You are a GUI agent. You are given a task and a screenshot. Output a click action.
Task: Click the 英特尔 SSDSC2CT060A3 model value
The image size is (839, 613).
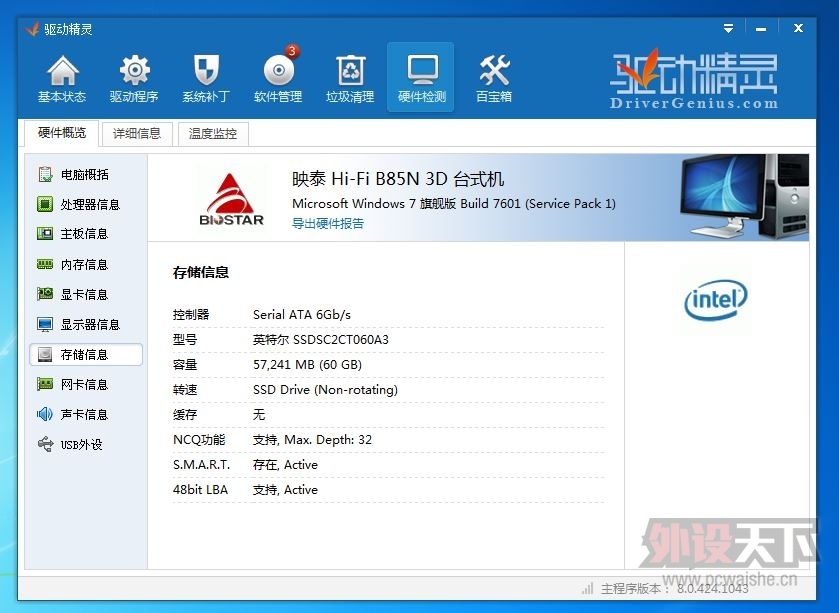coord(321,340)
